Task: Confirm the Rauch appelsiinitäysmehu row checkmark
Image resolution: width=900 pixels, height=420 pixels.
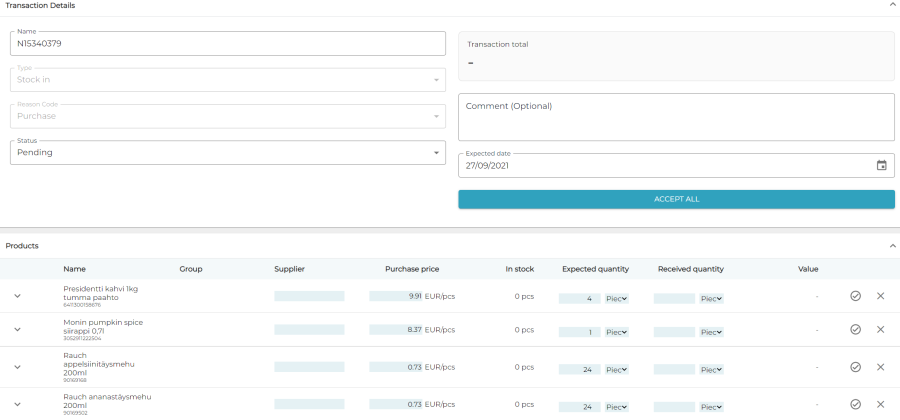Action: [x=855, y=367]
